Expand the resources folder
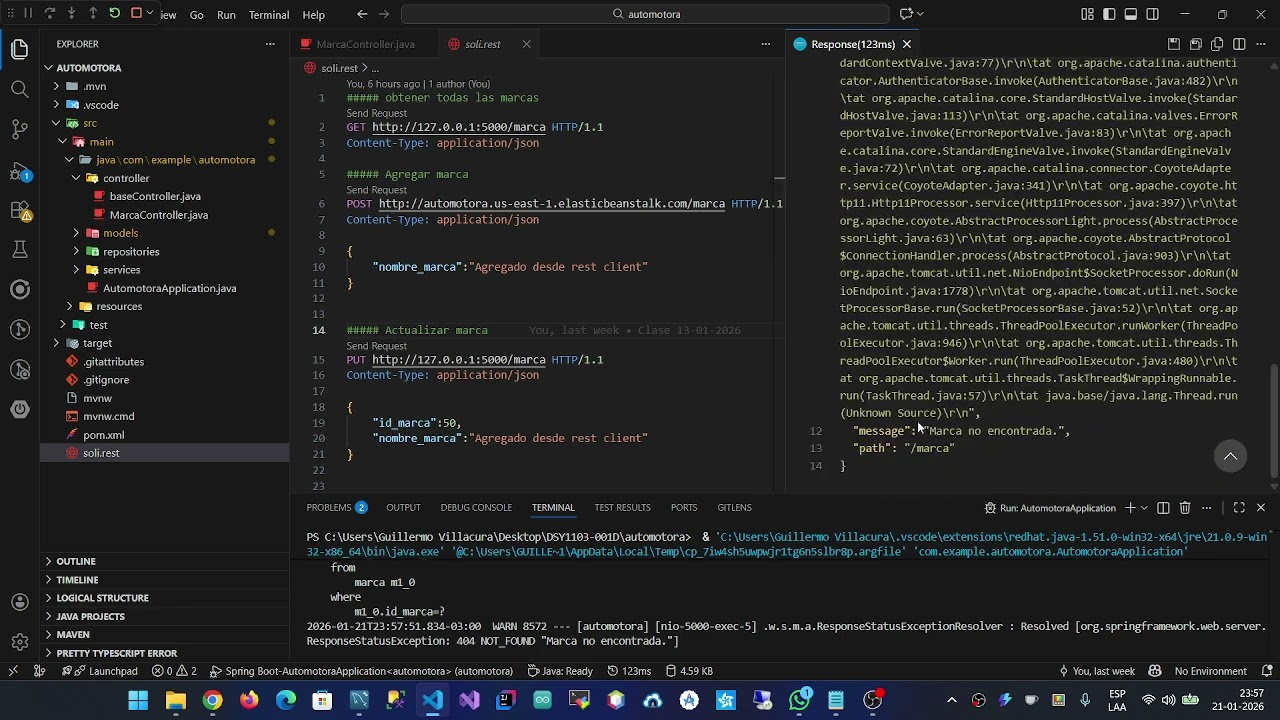The height and width of the screenshot is (720, 1280). [x=69, y=306]
